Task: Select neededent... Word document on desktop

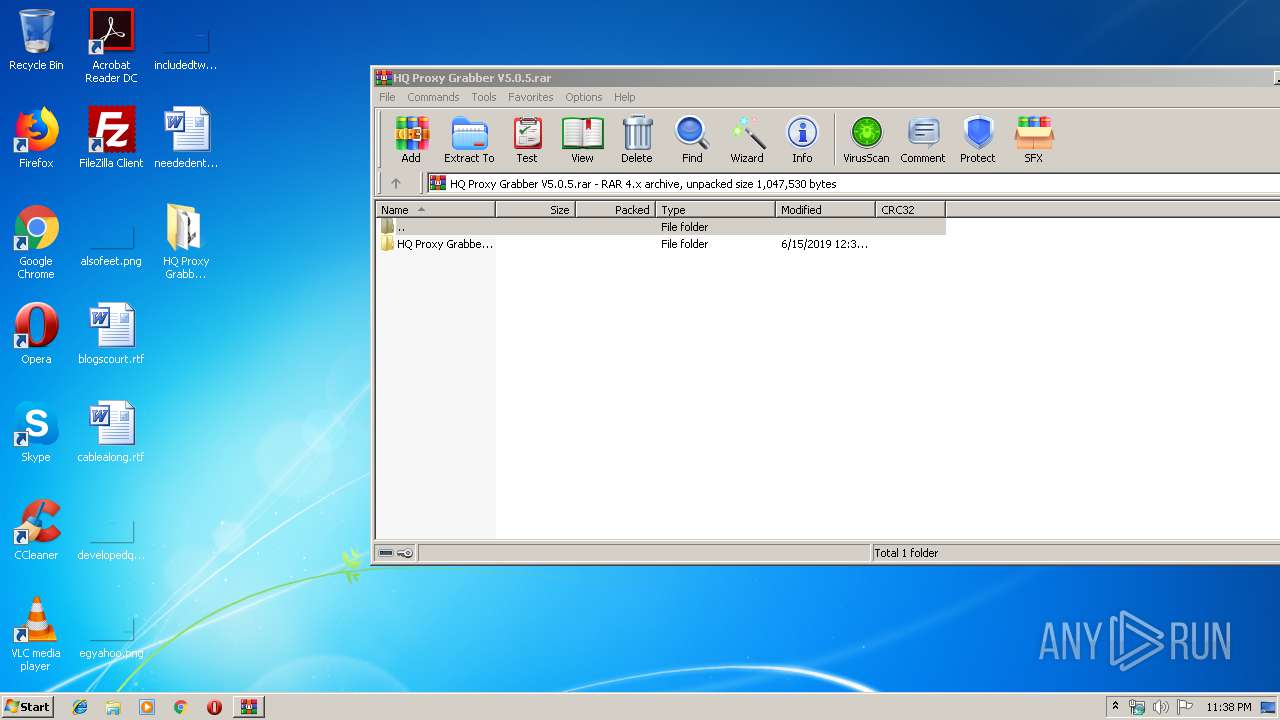Action: (x=186, y=138)
